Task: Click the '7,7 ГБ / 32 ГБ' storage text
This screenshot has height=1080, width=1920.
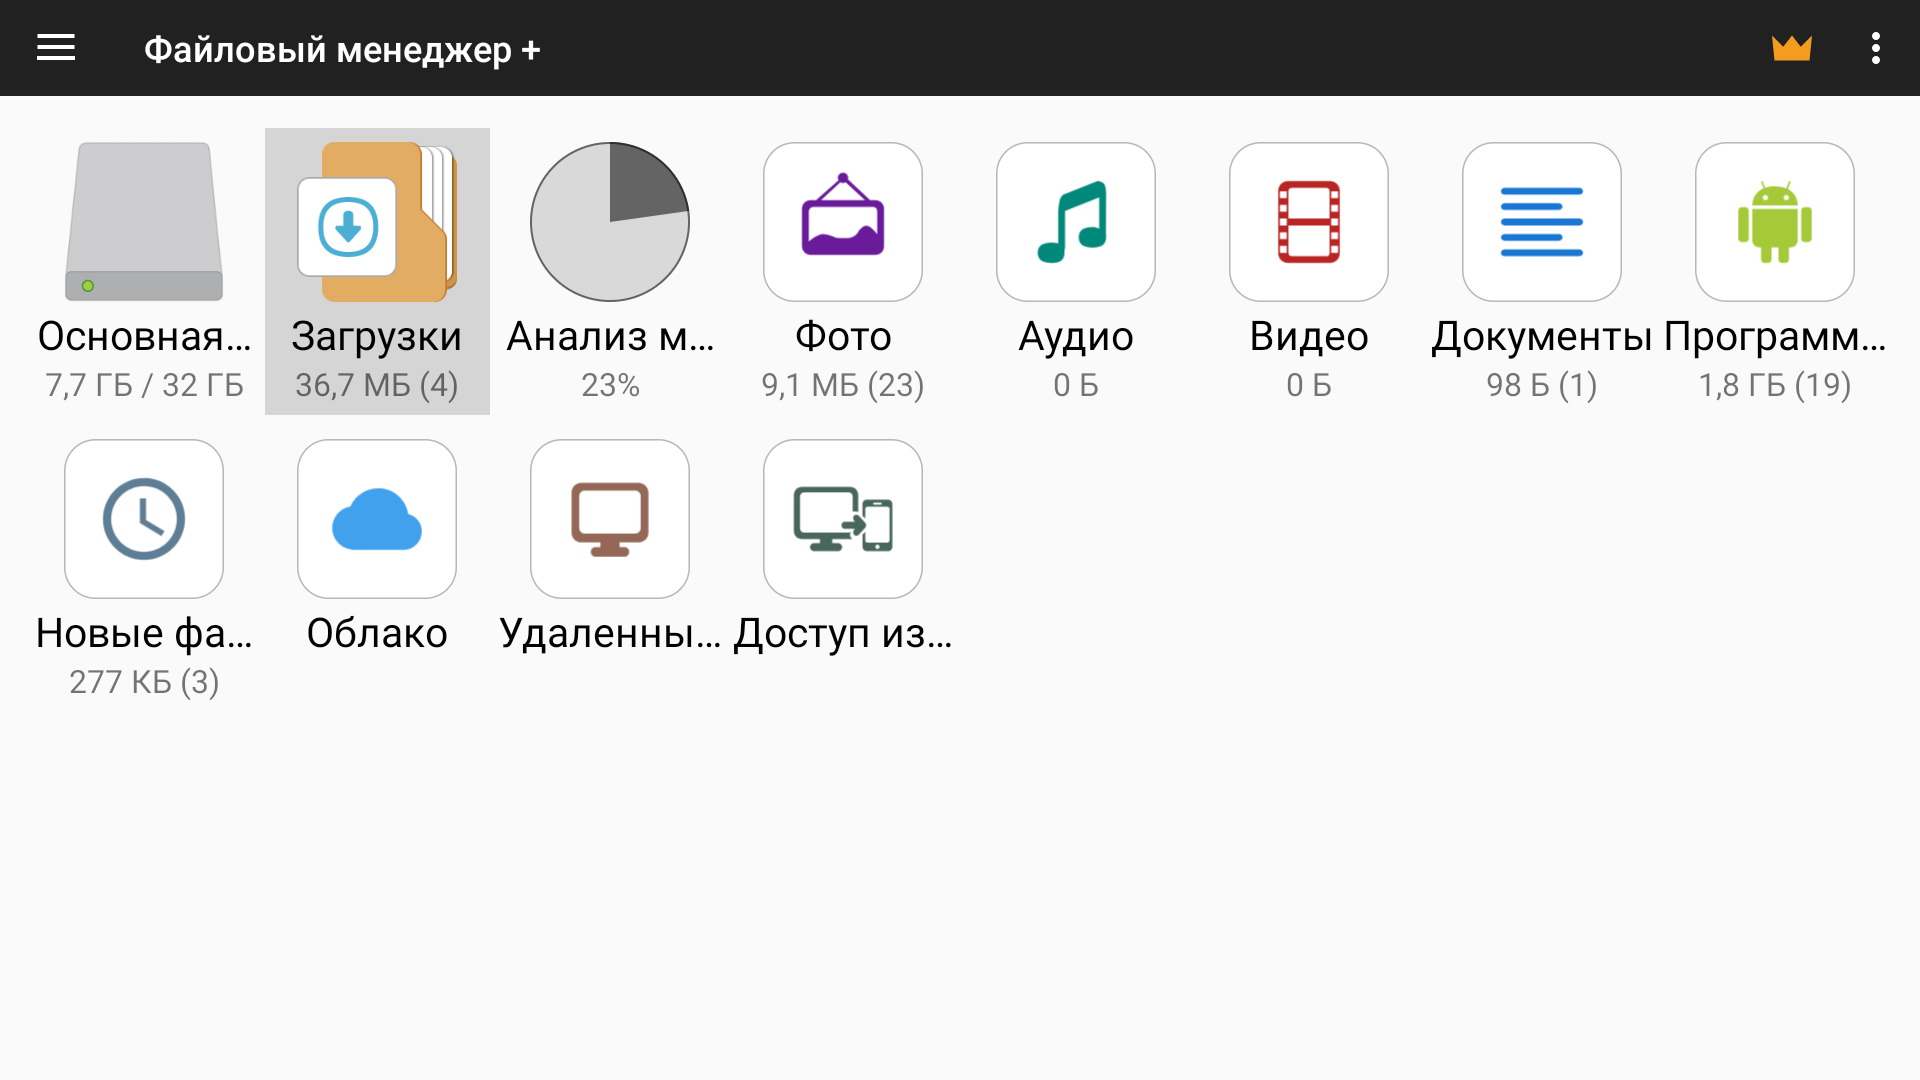Action: pos(144,385)
